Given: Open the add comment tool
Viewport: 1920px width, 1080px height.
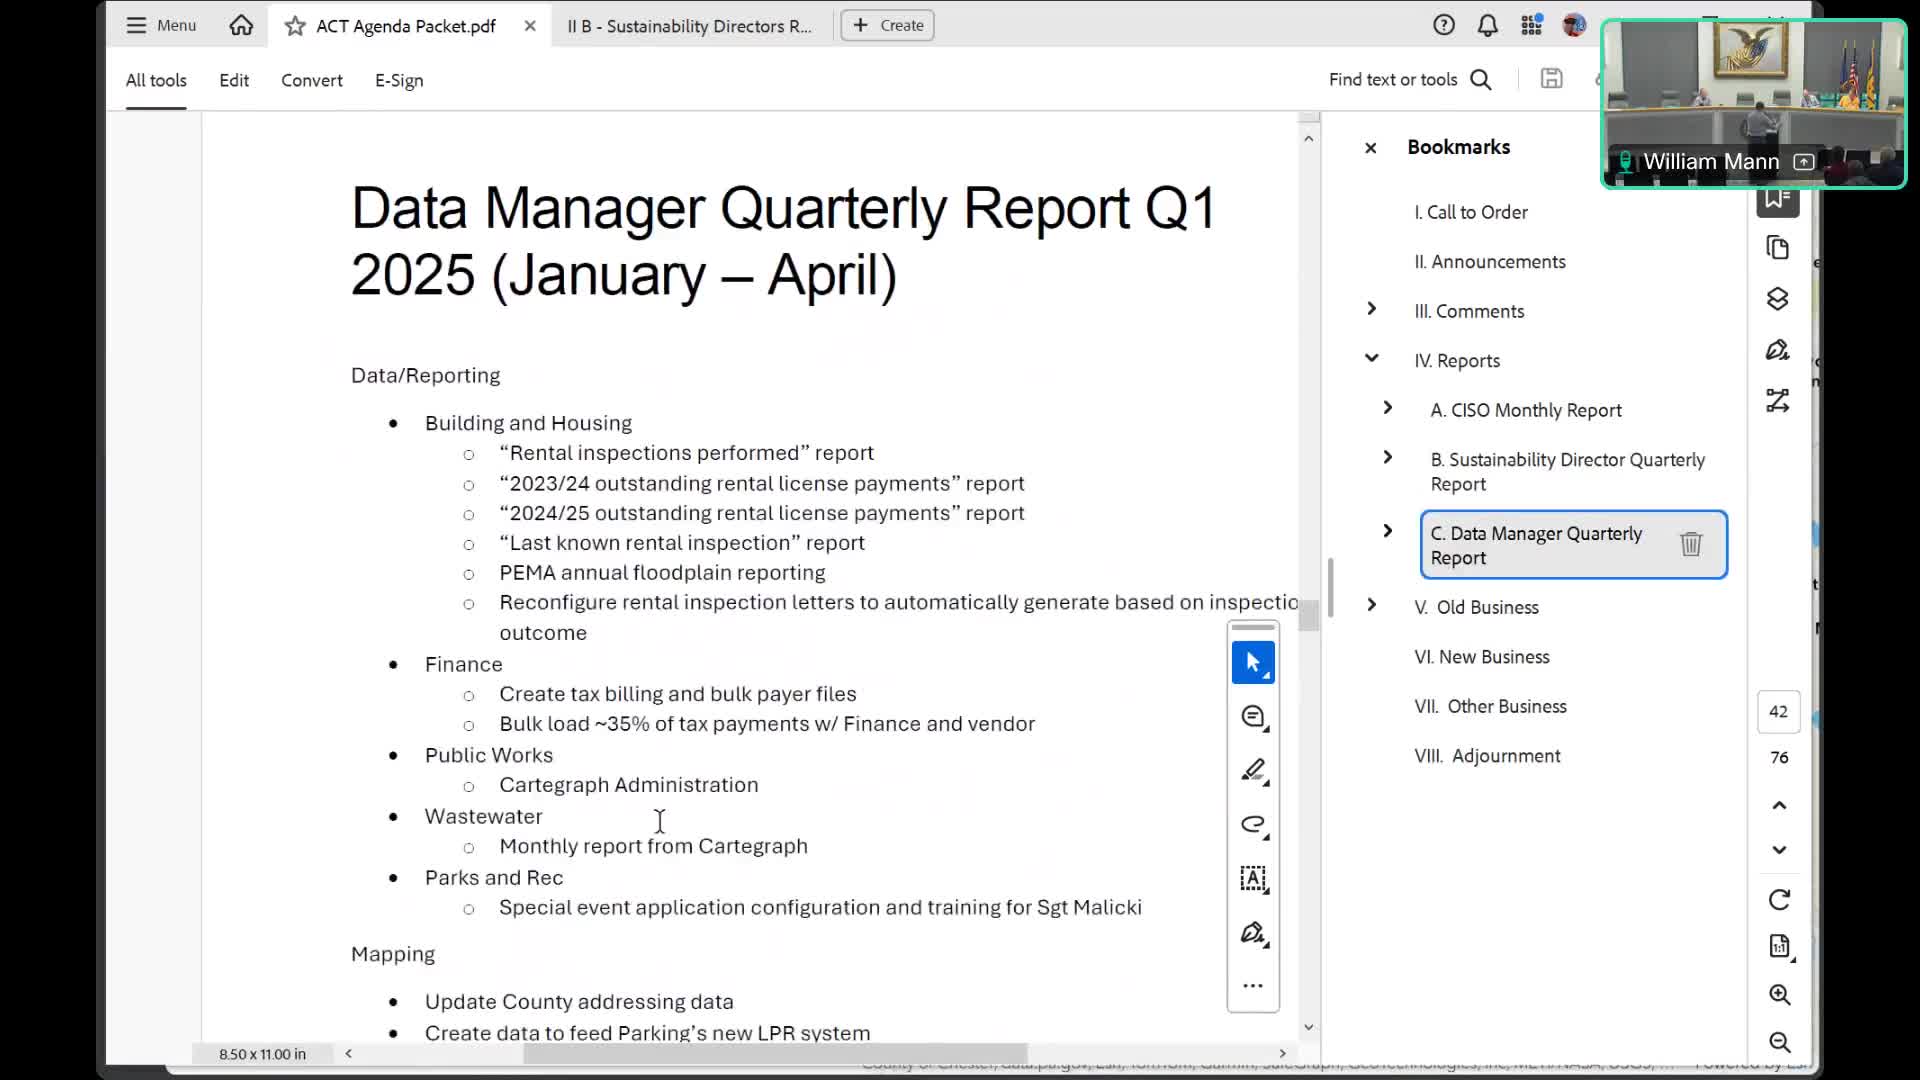Looking at the screenshot, I should tap(1253, 717).
